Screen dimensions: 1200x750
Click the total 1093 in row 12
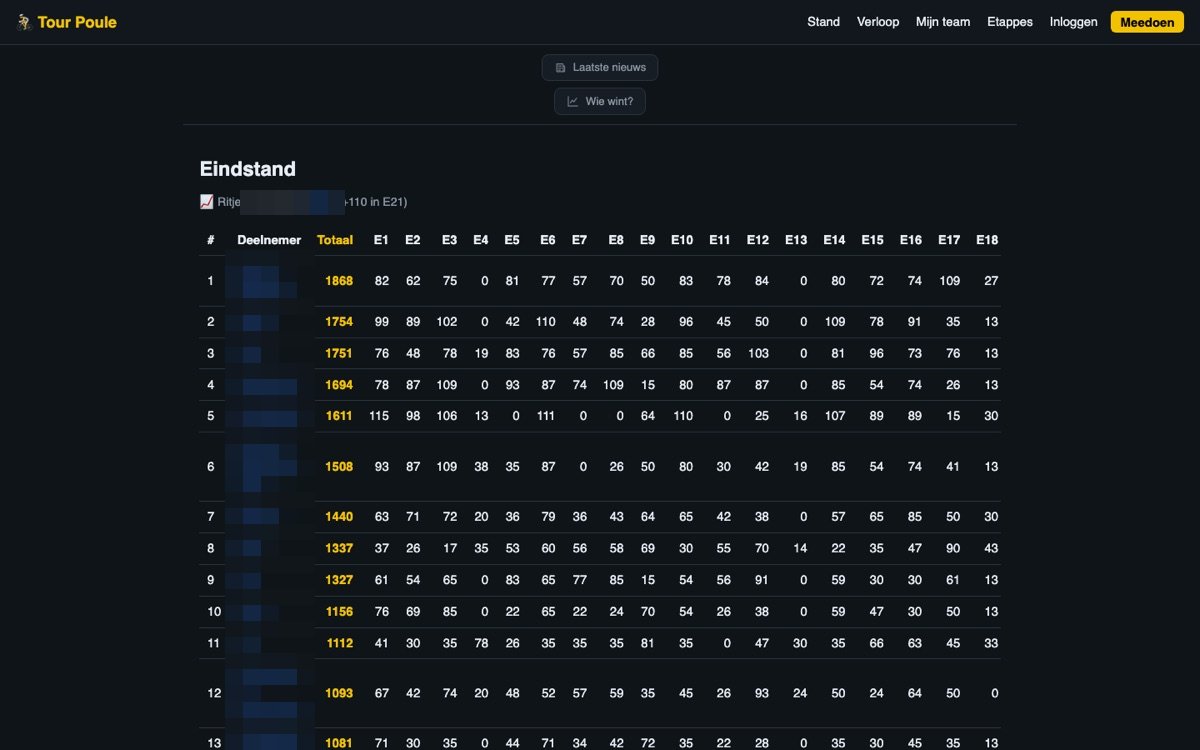[339, 693]
